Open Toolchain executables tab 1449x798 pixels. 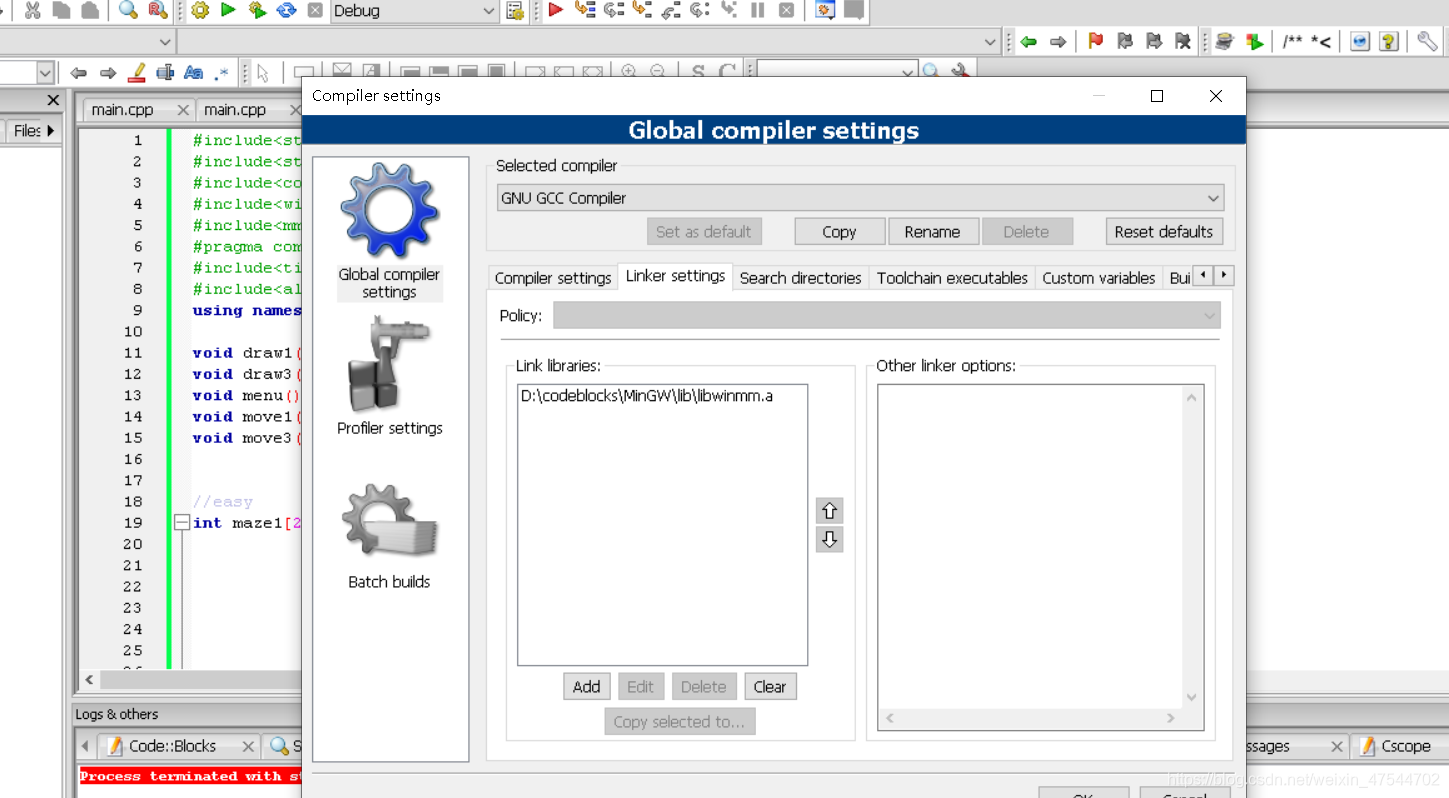(x=952, y=278)
